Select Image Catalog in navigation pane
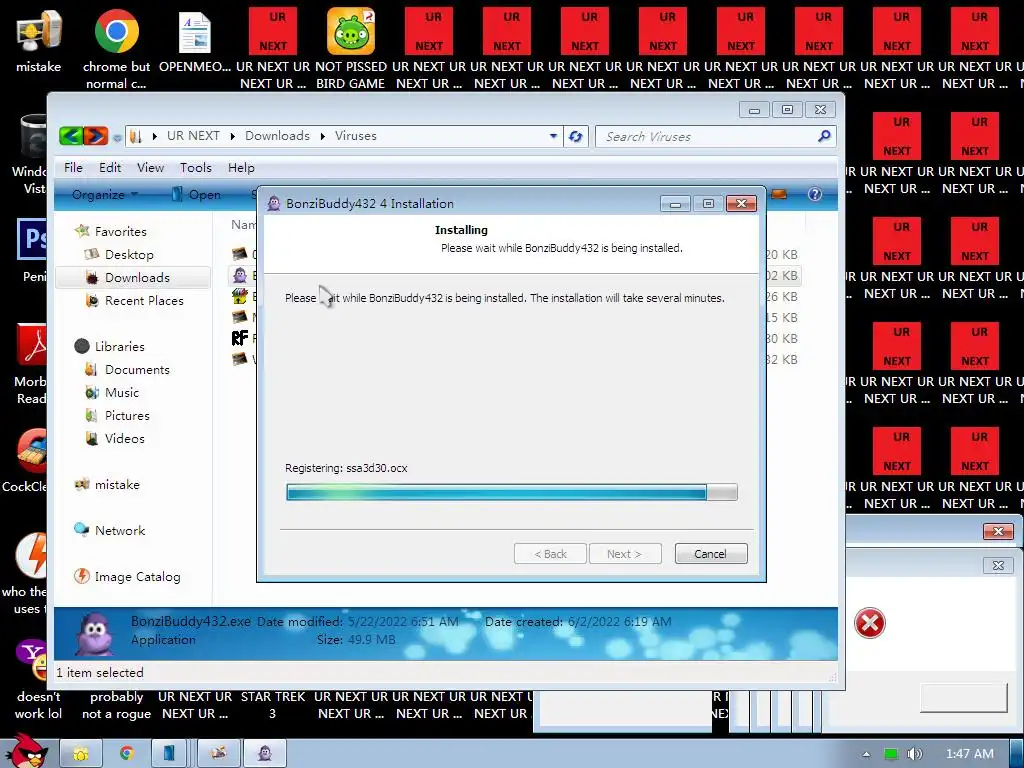Screen dimensions: 1024x768 point(136,577)
